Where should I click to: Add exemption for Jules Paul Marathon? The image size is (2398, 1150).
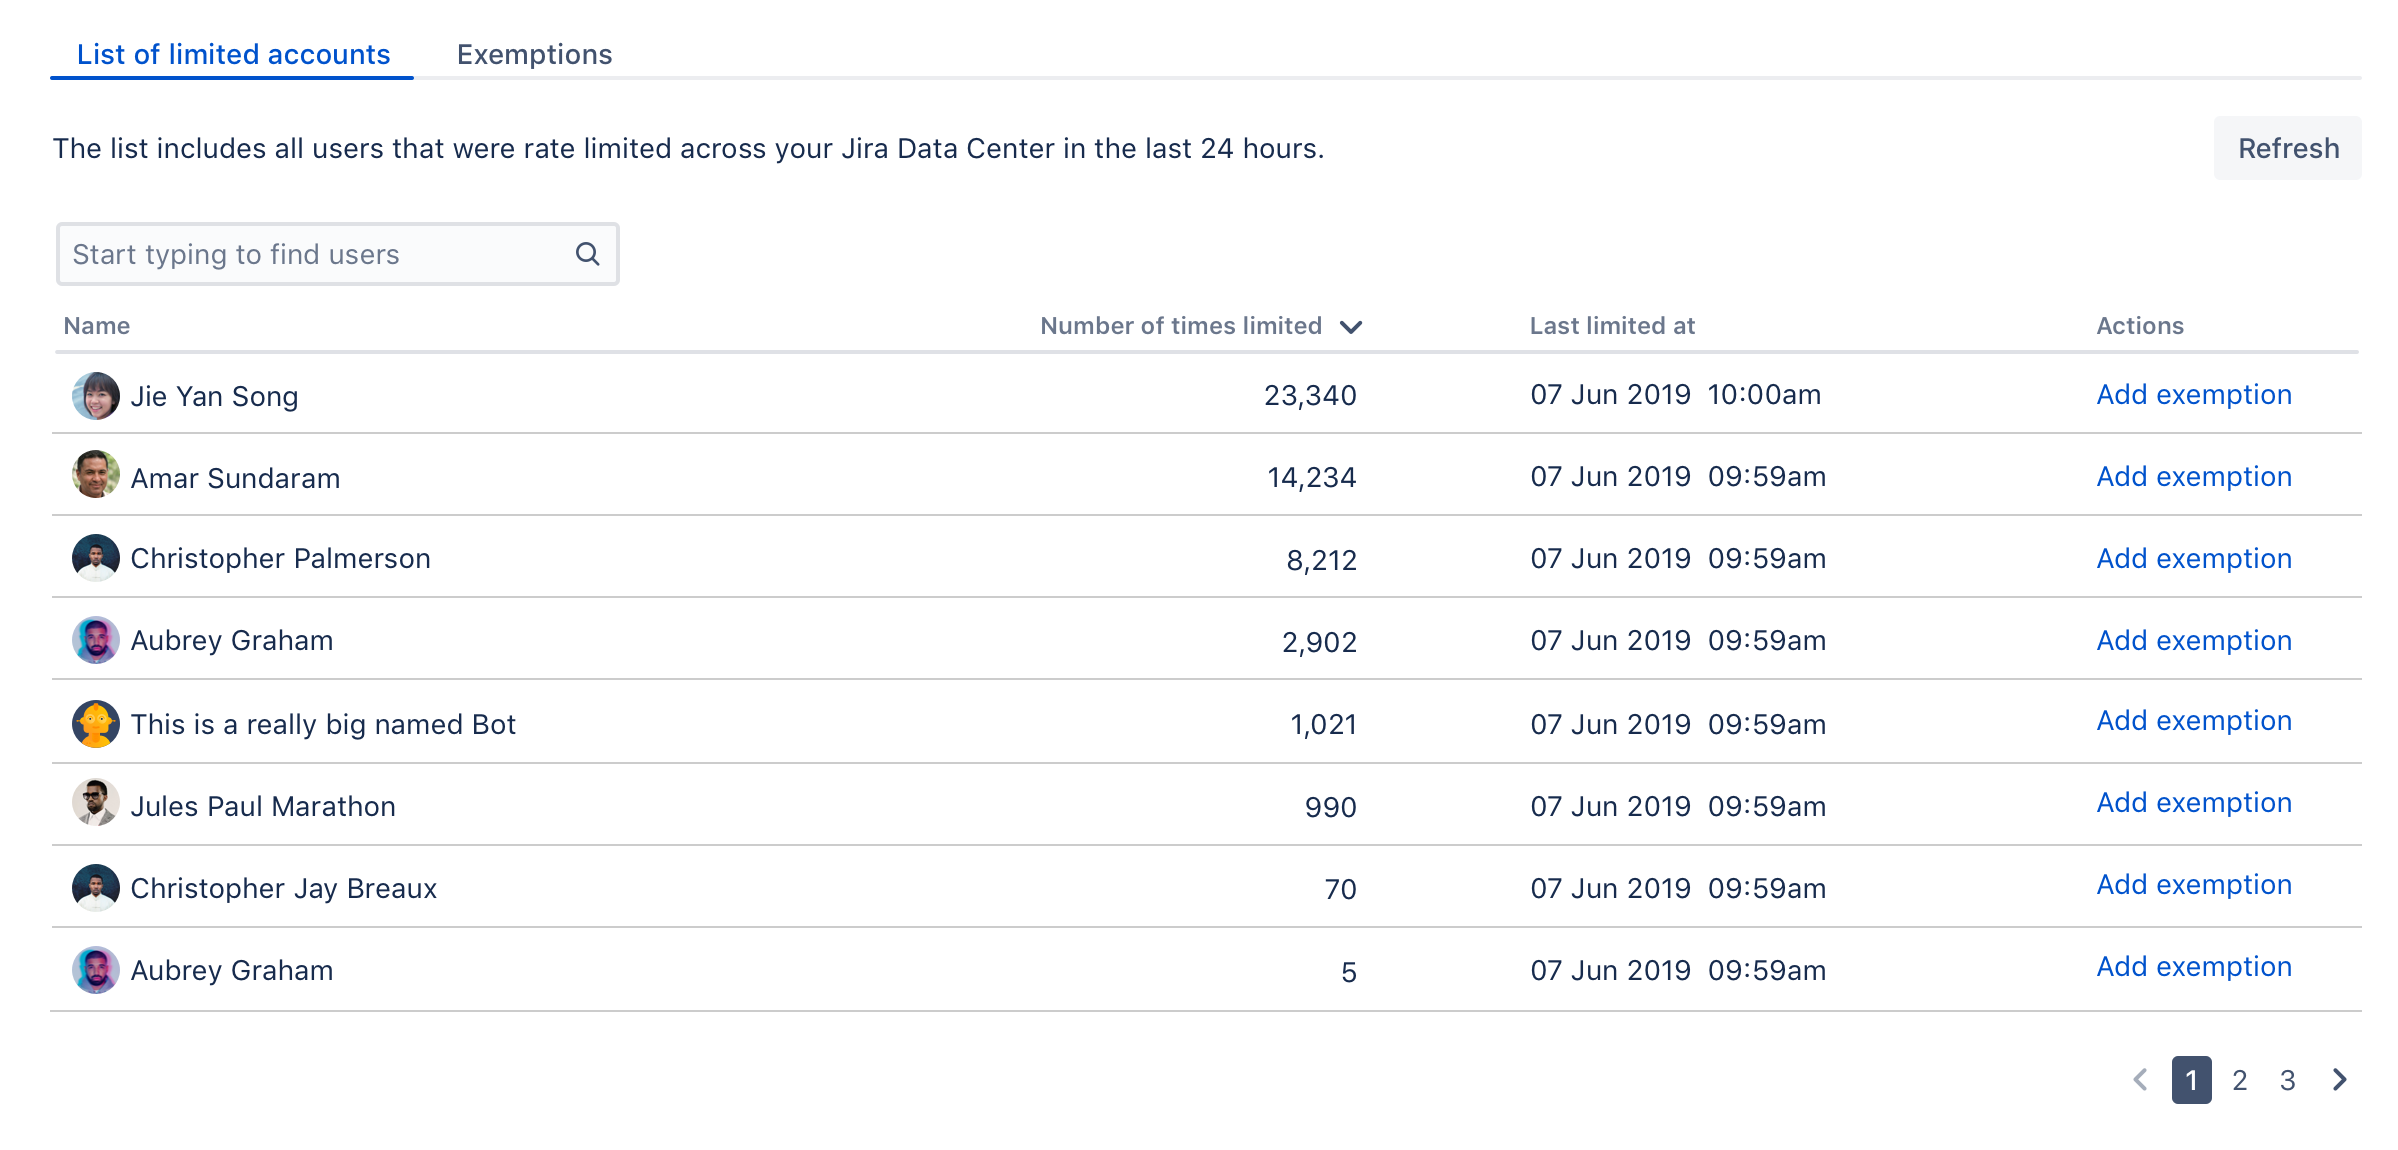tap(2194, 803)
